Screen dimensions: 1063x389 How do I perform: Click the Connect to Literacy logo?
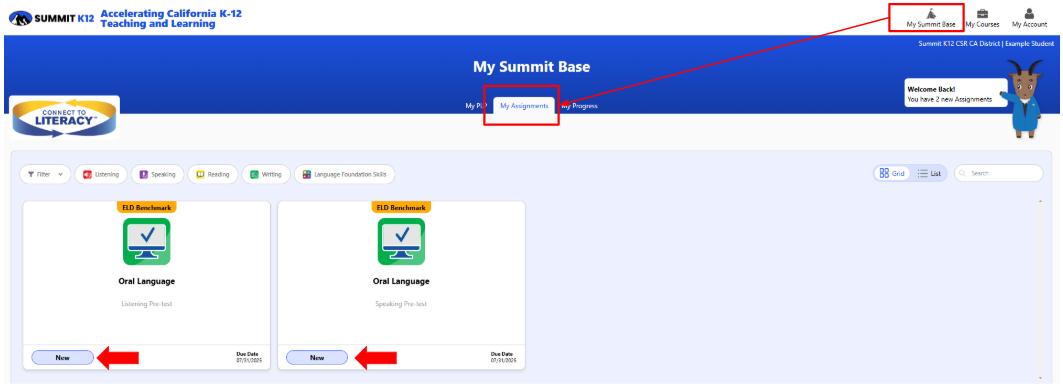point(65,117)
